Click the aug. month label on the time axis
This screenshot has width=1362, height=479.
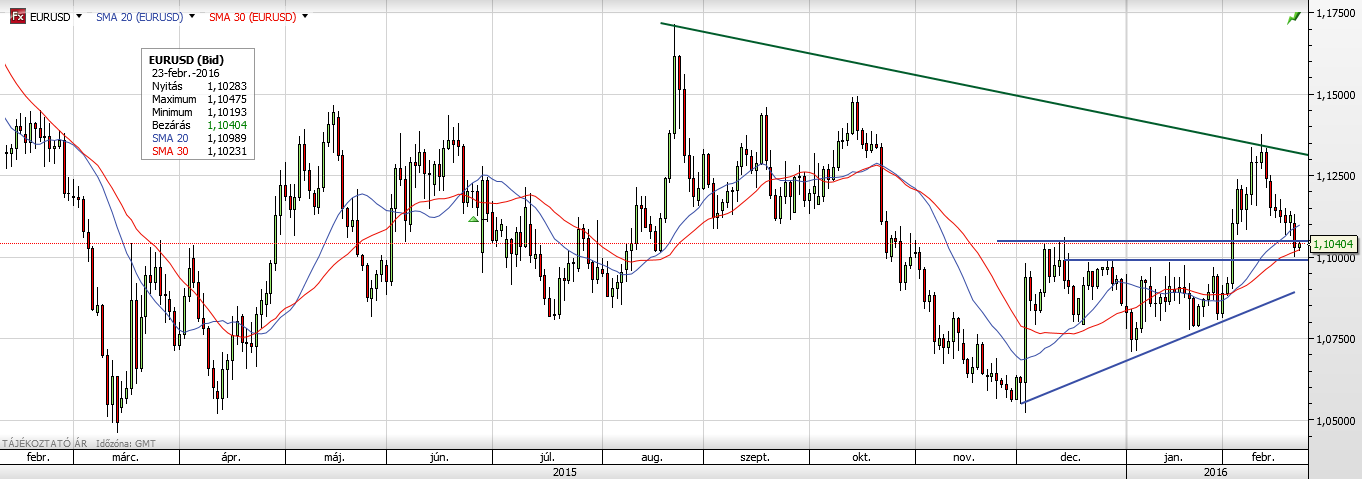651,457
